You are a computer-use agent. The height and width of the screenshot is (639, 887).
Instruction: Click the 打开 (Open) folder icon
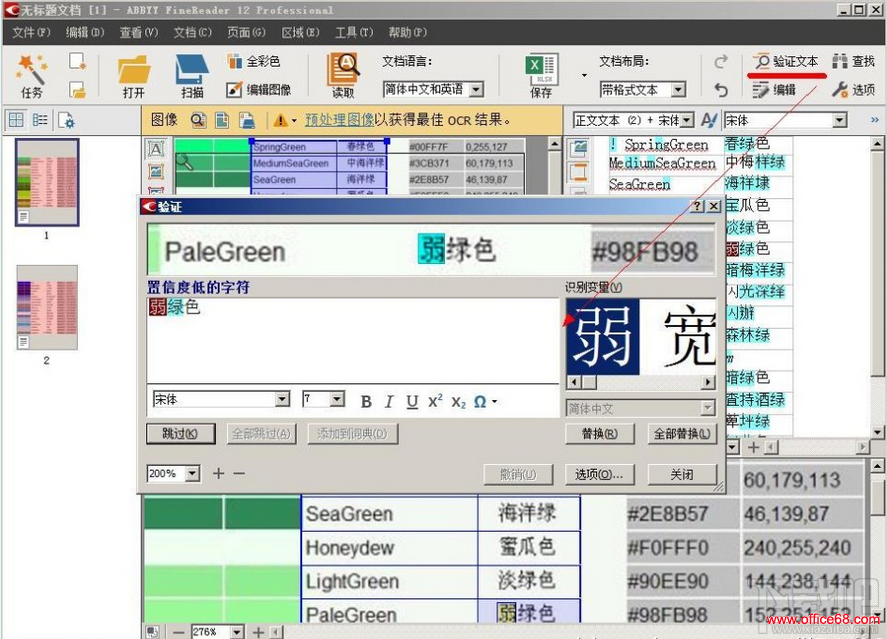pyautogui.click(x=134, y=69)
